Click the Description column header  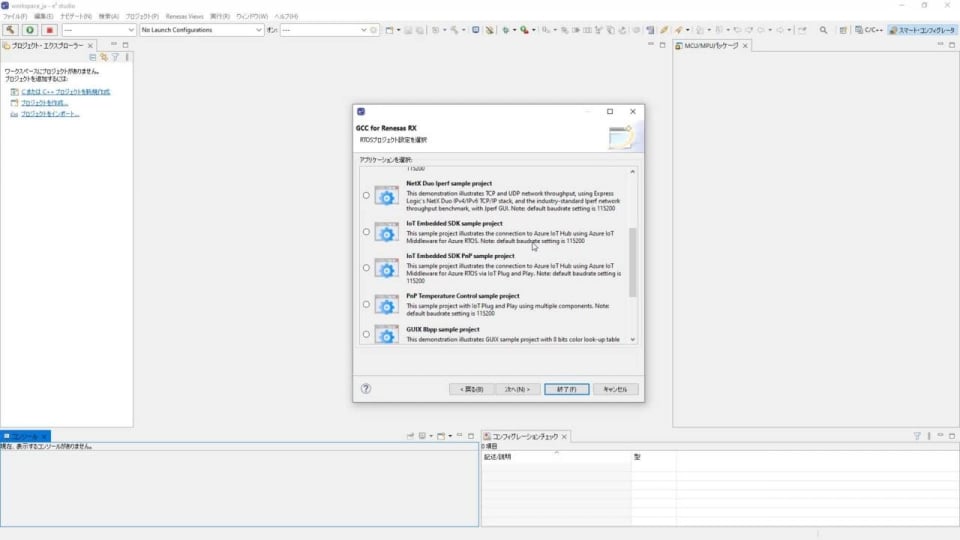click(557, 457)
